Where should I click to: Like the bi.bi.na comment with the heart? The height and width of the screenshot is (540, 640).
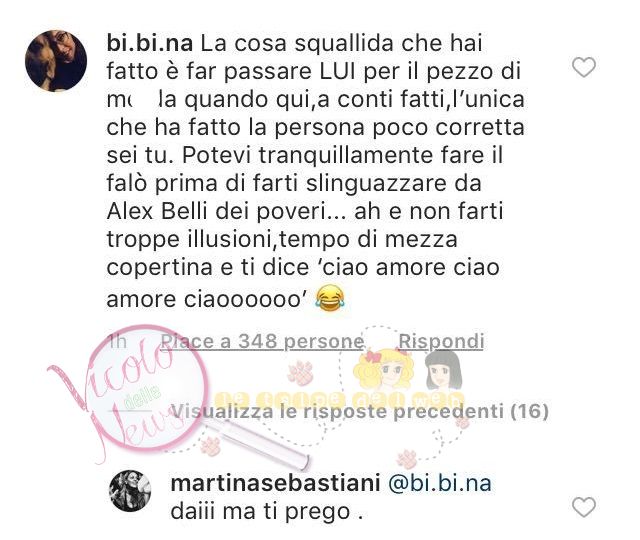(x=584, y=67)
